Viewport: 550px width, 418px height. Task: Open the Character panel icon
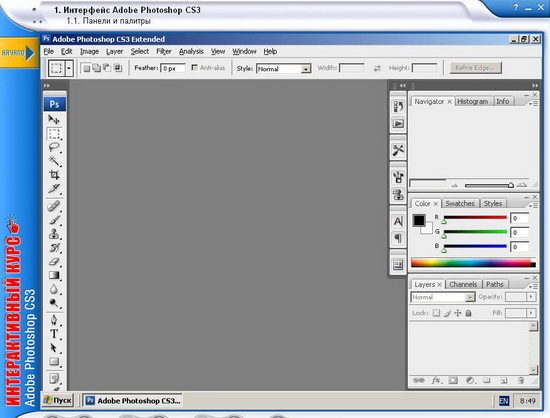[x=398, y=221]
